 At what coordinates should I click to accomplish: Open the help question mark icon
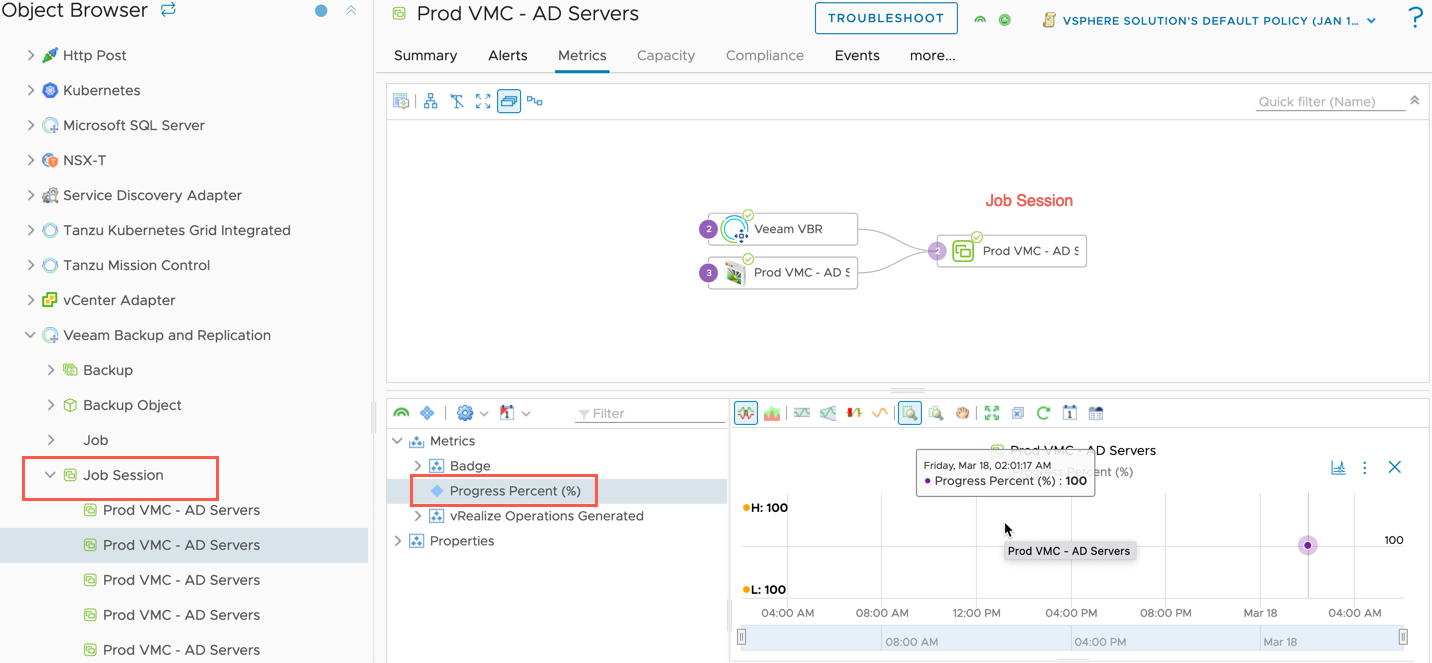(1415, 18)
